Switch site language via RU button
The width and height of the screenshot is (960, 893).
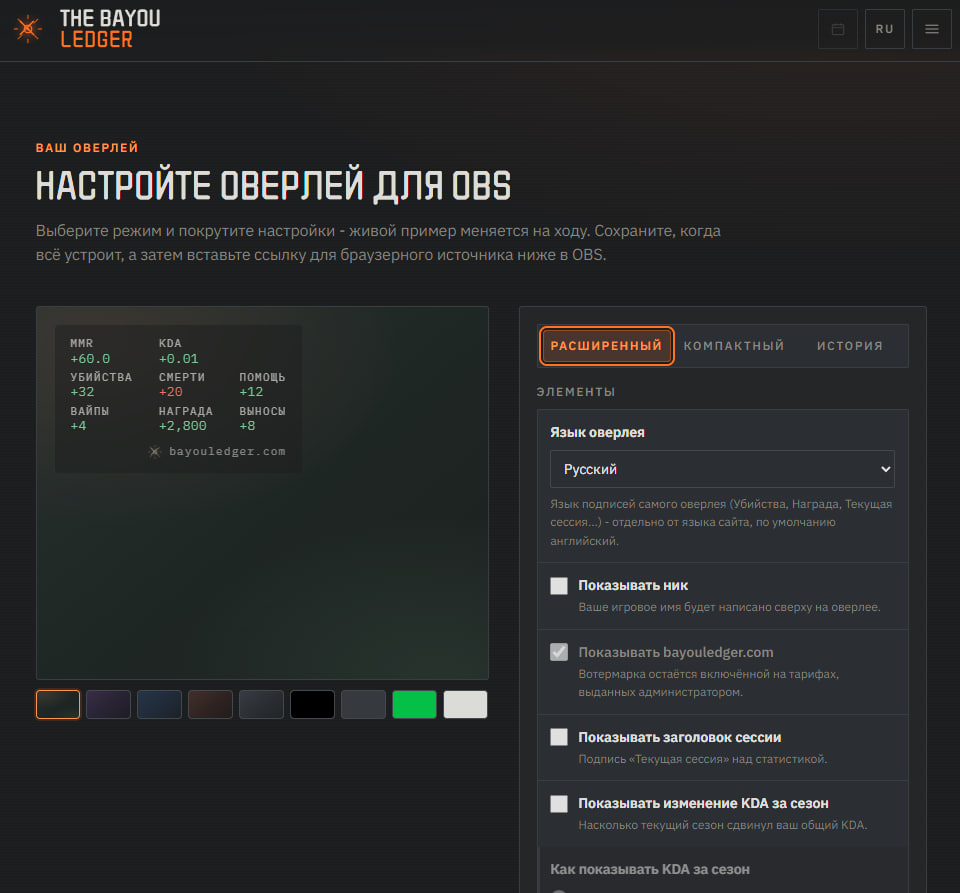884,29
